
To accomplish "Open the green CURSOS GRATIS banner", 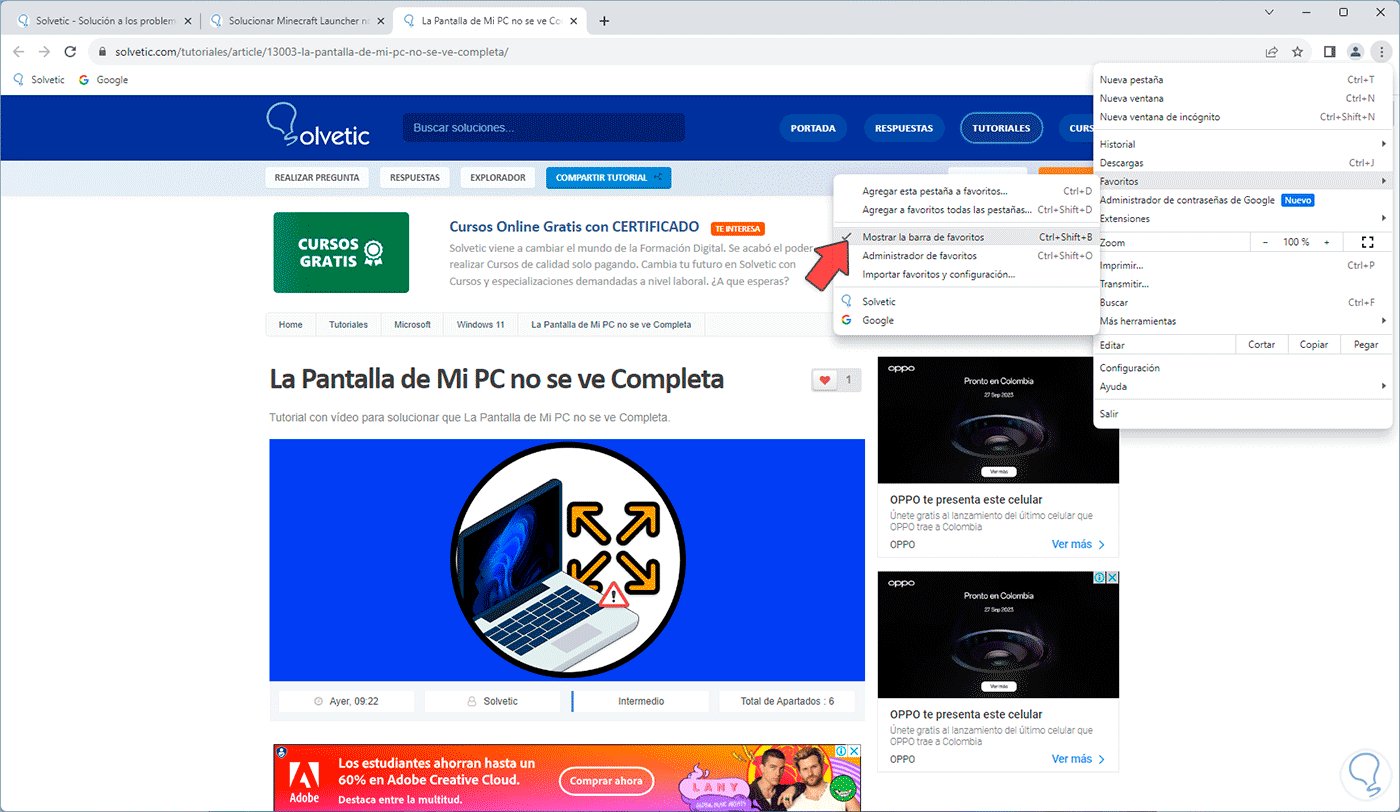I will click(341, 252).
